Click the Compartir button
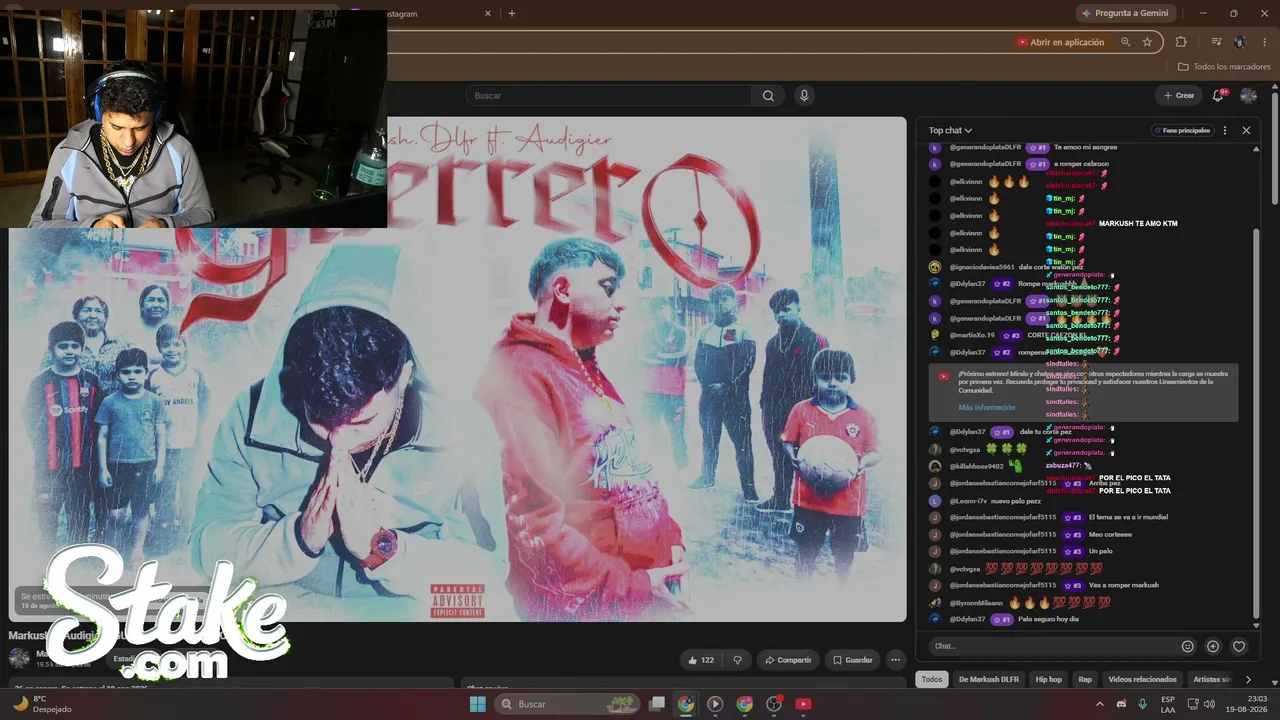Screen dimensions: 1280x720 coord(787,660)
